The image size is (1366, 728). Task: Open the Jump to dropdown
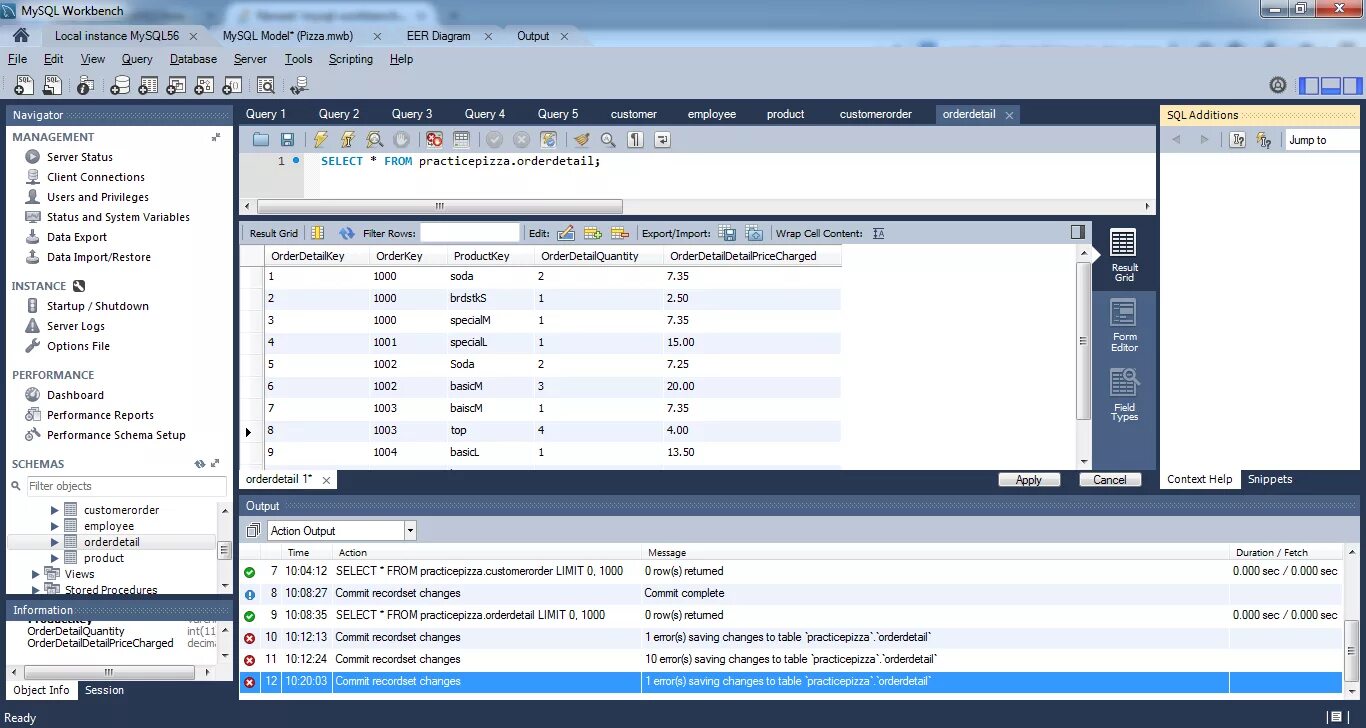pyautogui.click(x=1323, y=140)
